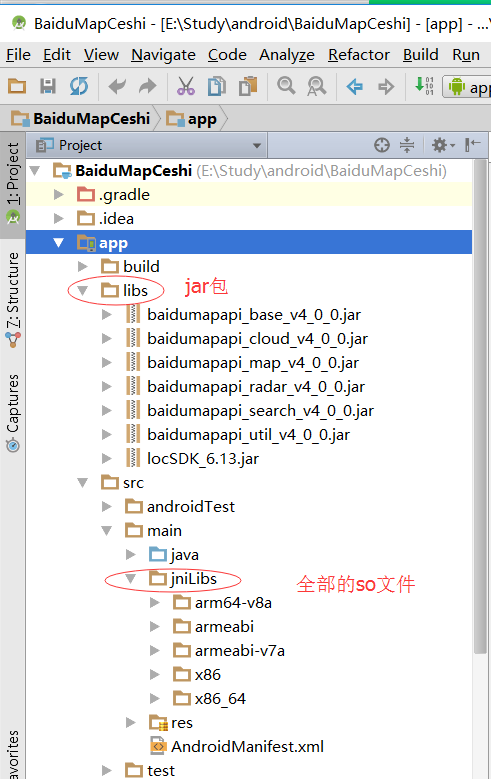The width and height of the screenshot is (491, 779).
Task: Open the Project view type dropdown
Action: pos(149,145)
